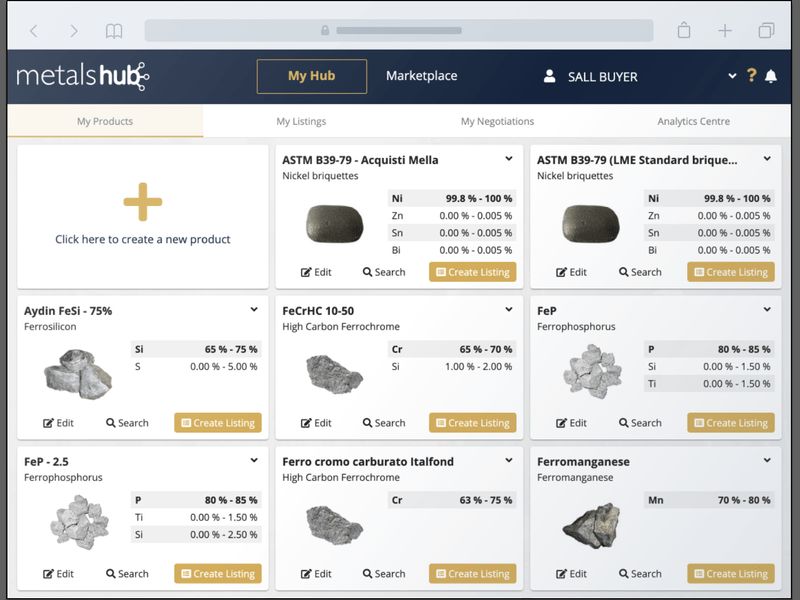800x600 pixels.
Task: Click the 'Cr 63 % - 75 %' composition row
Action: click(452, 500)
